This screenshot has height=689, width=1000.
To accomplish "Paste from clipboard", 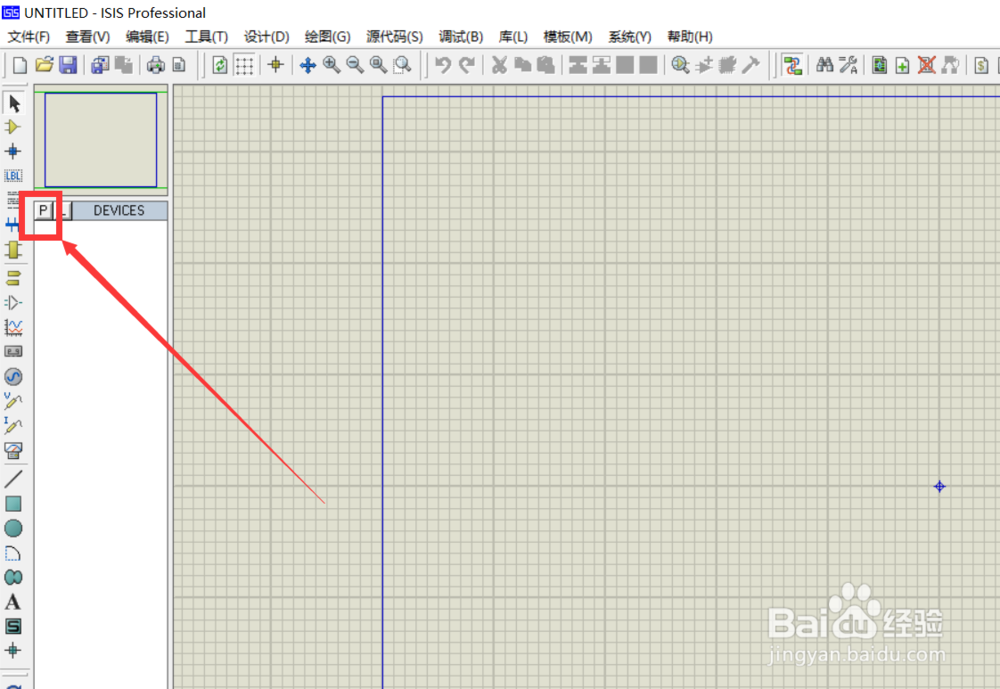I will (x=546, y=65).
